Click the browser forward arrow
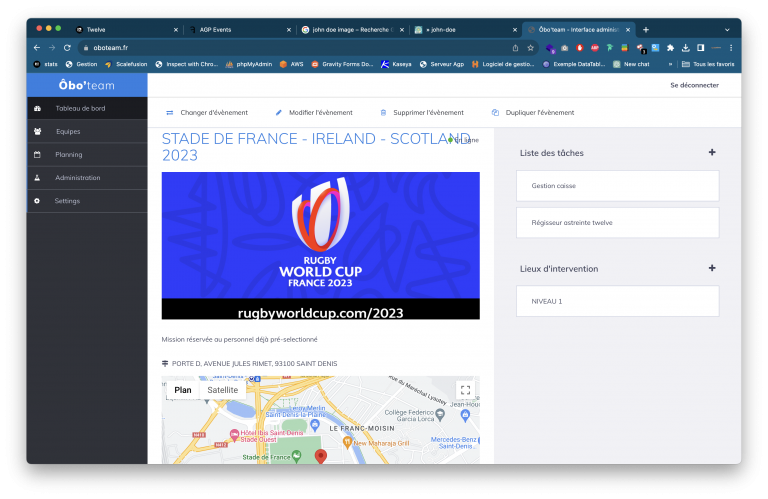 [52, 48]
